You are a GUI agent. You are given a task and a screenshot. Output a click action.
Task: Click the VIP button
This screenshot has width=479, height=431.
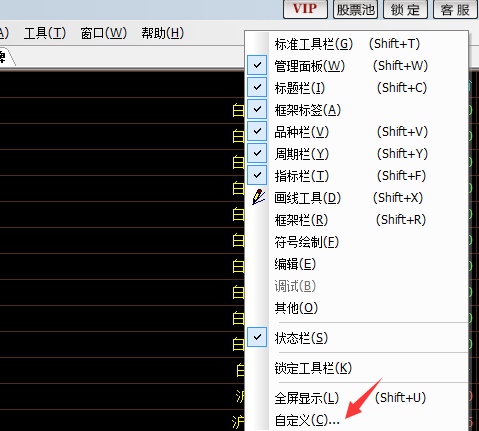click(305, 9)
